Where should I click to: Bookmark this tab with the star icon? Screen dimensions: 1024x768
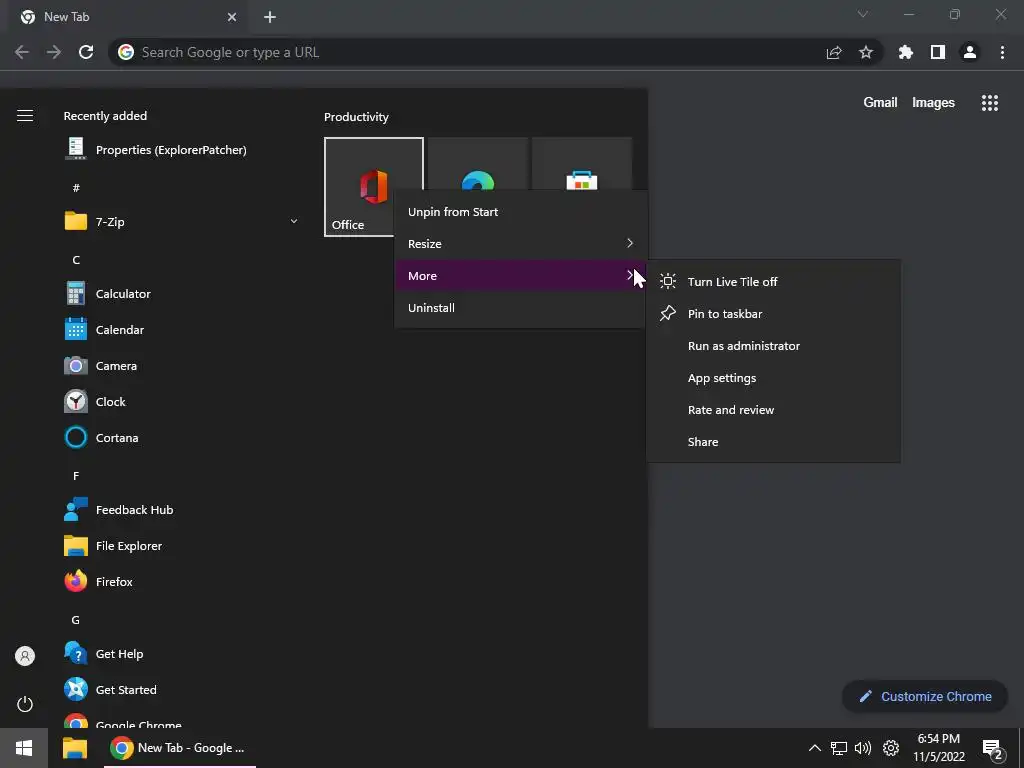point(866,52)
